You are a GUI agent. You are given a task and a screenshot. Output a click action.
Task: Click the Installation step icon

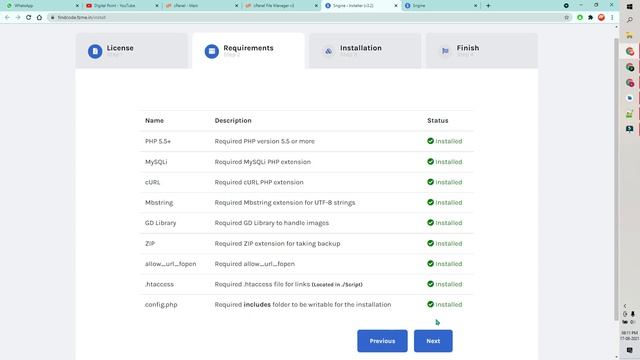point(329,51)
